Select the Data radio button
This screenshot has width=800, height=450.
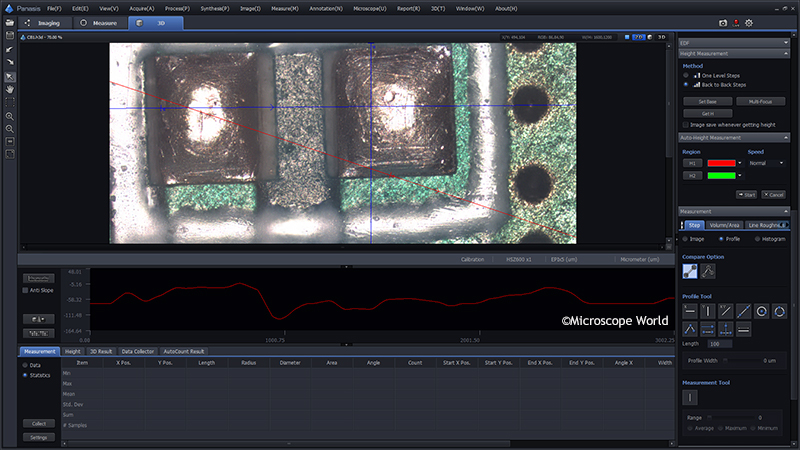[x=25, y=365]
